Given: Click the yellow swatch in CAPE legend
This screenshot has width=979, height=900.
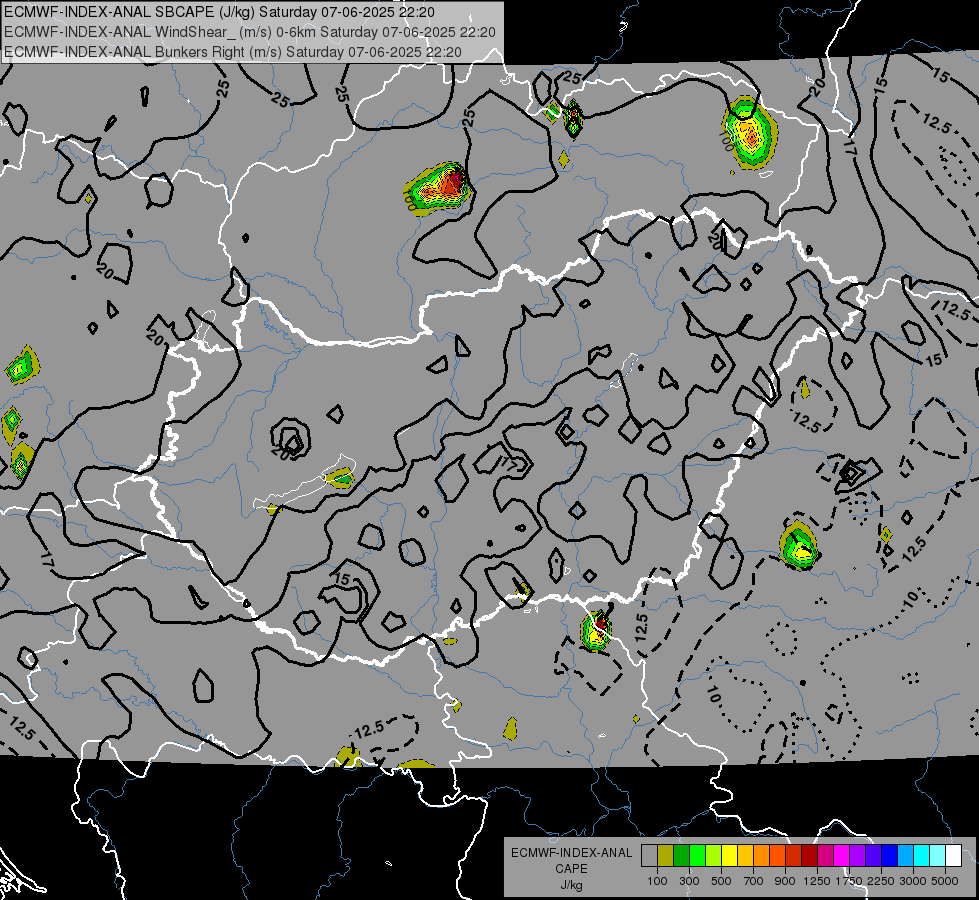Looking at the screenshot, I should tap(729, 856).
